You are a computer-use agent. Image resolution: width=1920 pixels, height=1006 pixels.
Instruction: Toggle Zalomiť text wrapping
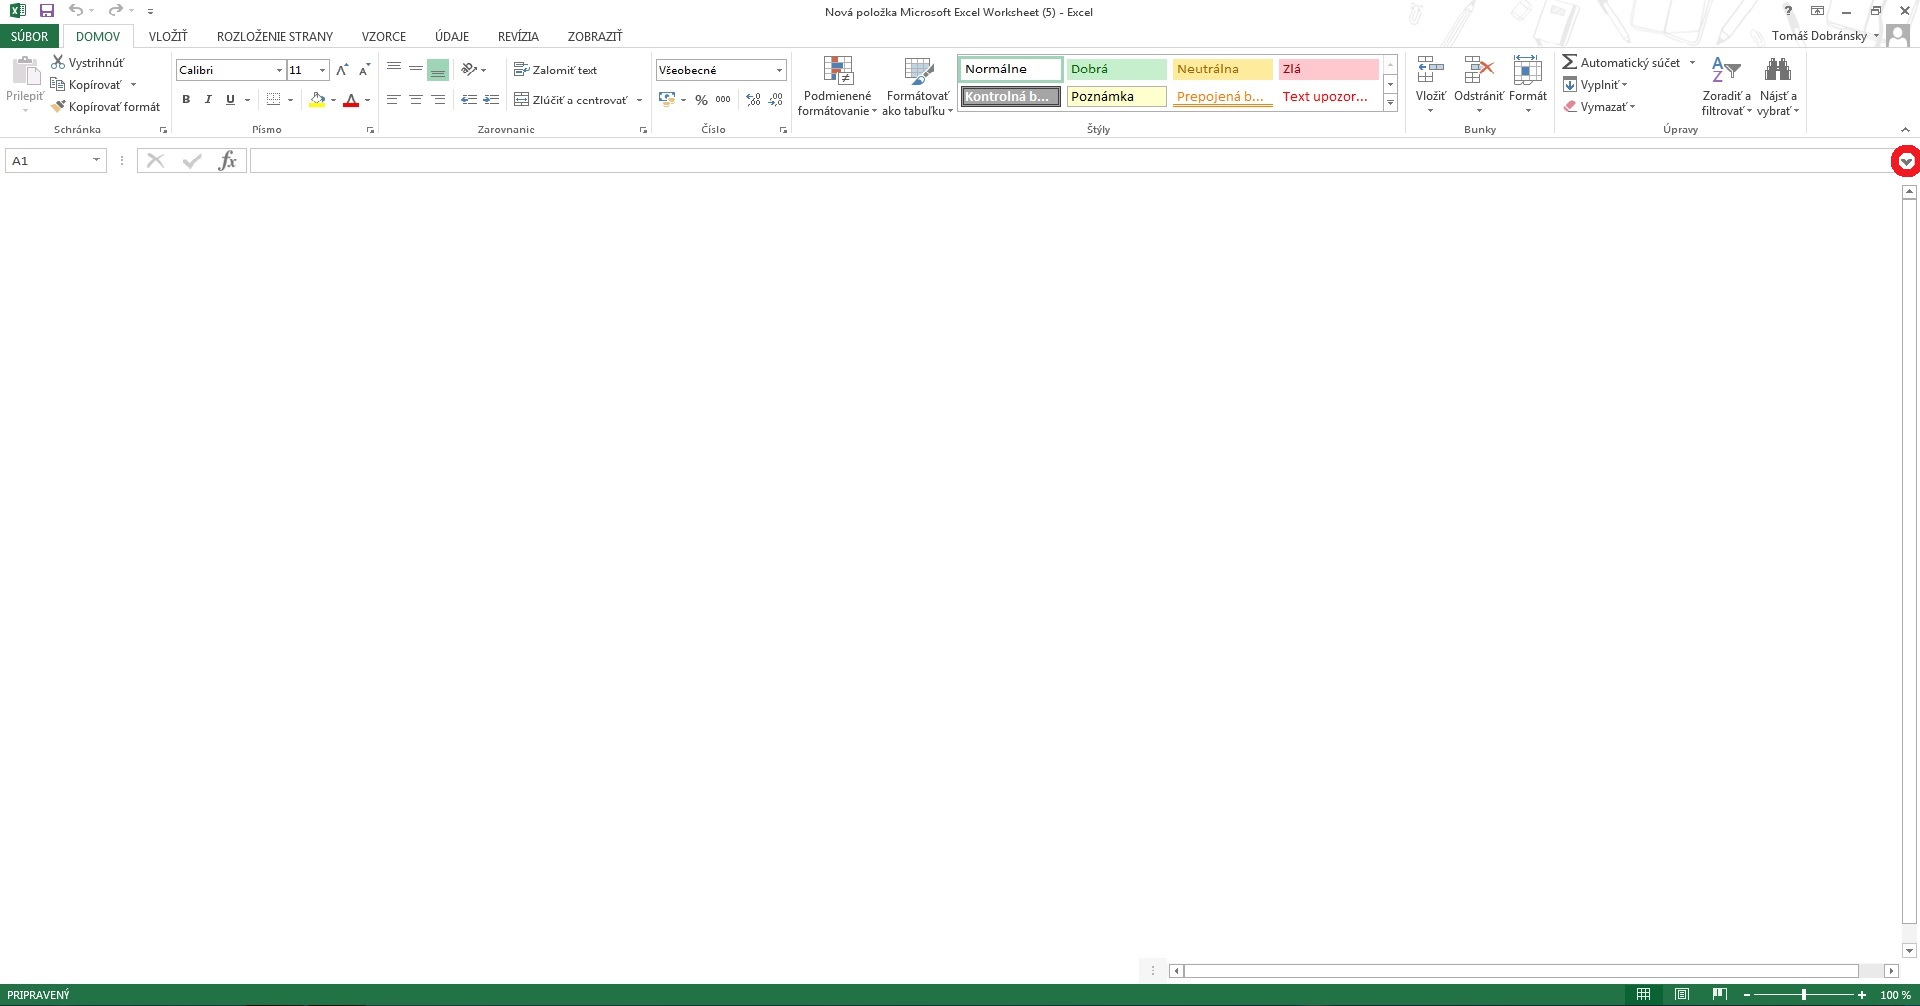tap(556, 70)
